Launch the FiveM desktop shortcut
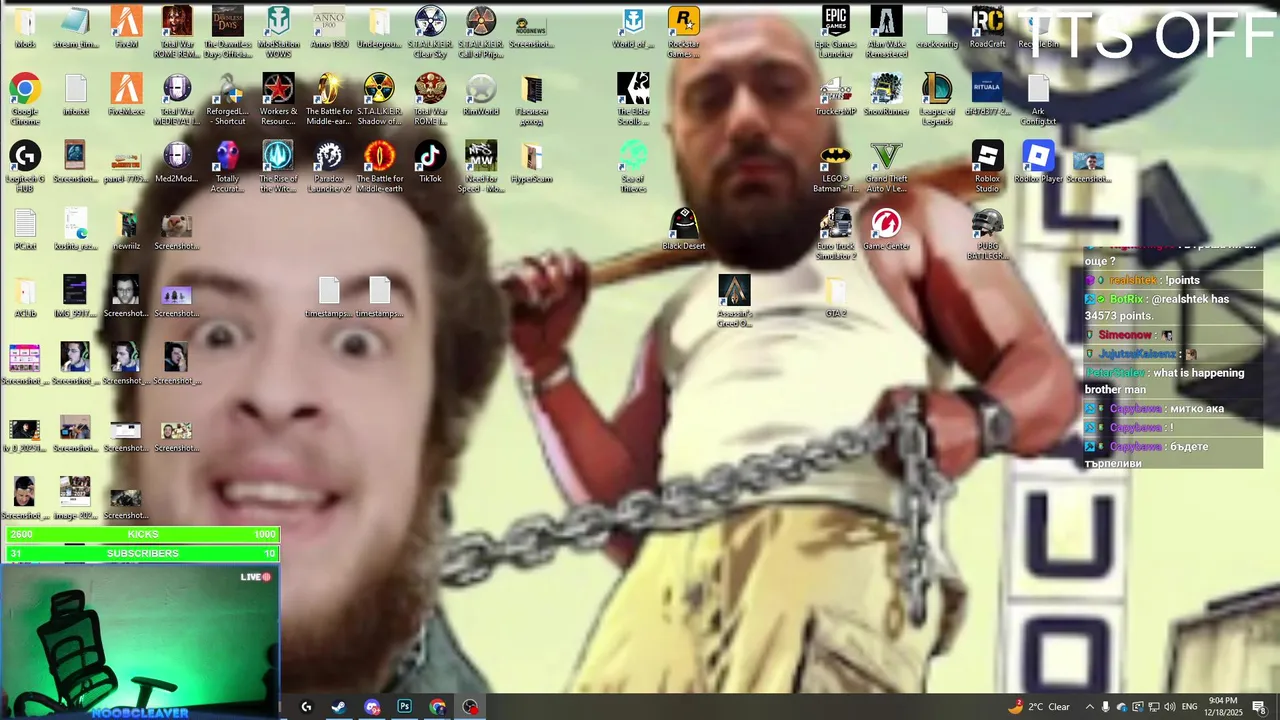1280x720 pixels. tap(126, 27)
